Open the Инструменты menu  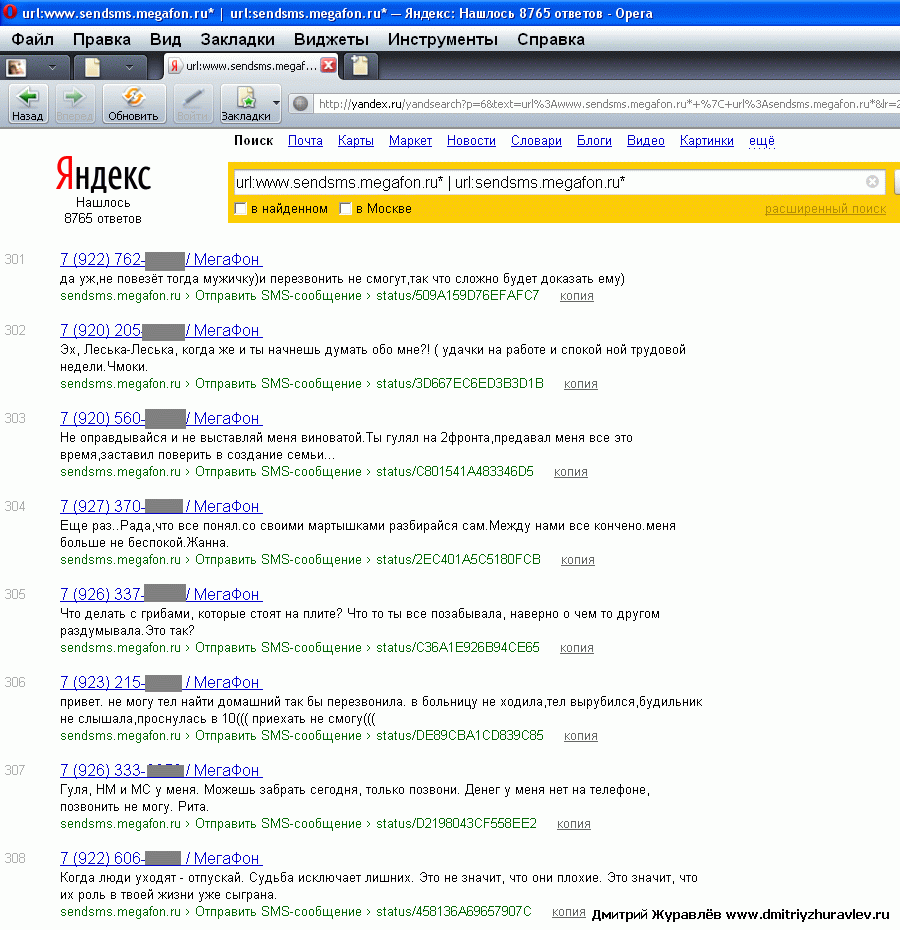(443, 40)
